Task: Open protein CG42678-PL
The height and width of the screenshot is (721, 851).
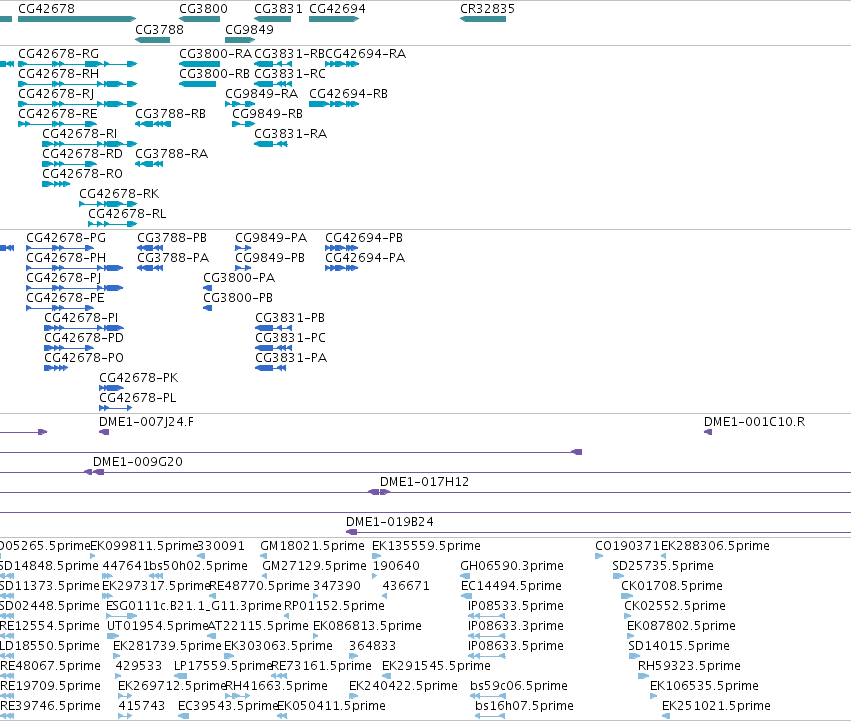Action: coord(138,398)
